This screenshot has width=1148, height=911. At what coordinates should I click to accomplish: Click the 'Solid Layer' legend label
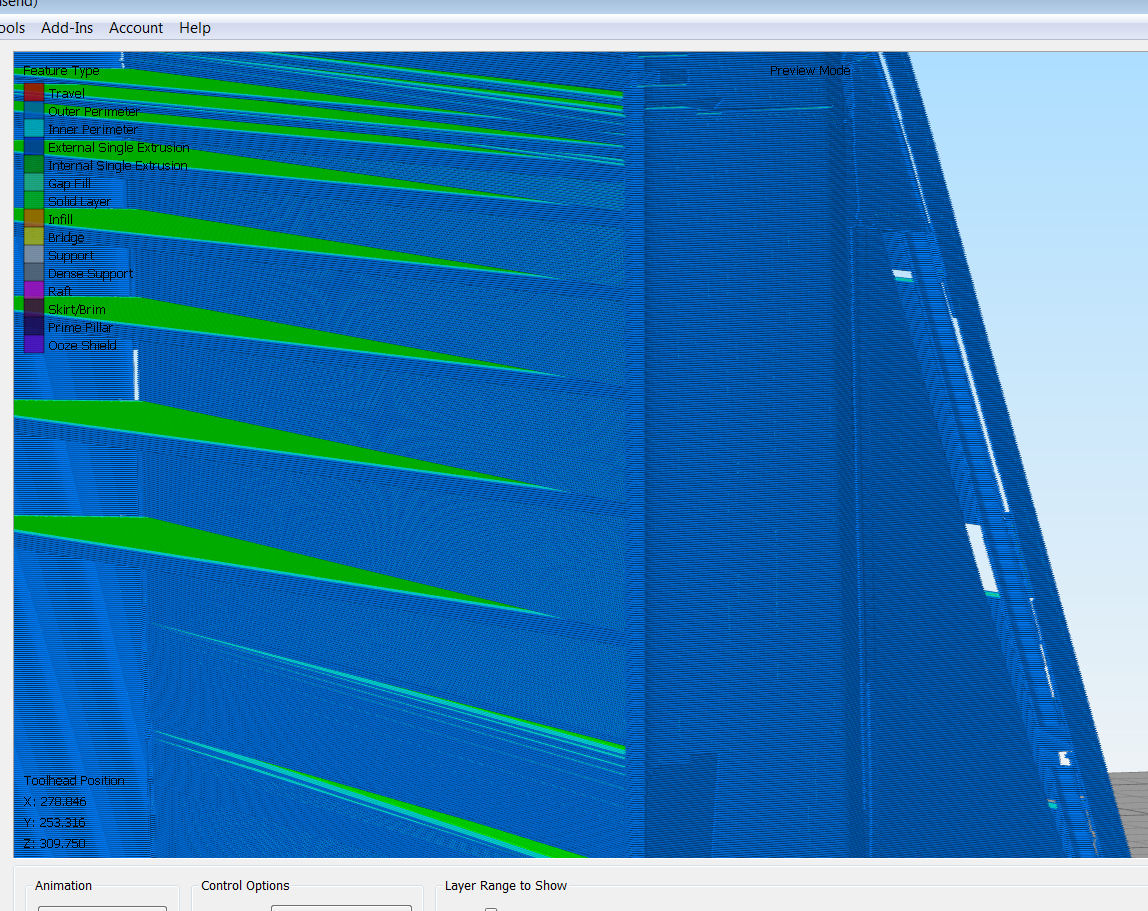pos(80,201)
